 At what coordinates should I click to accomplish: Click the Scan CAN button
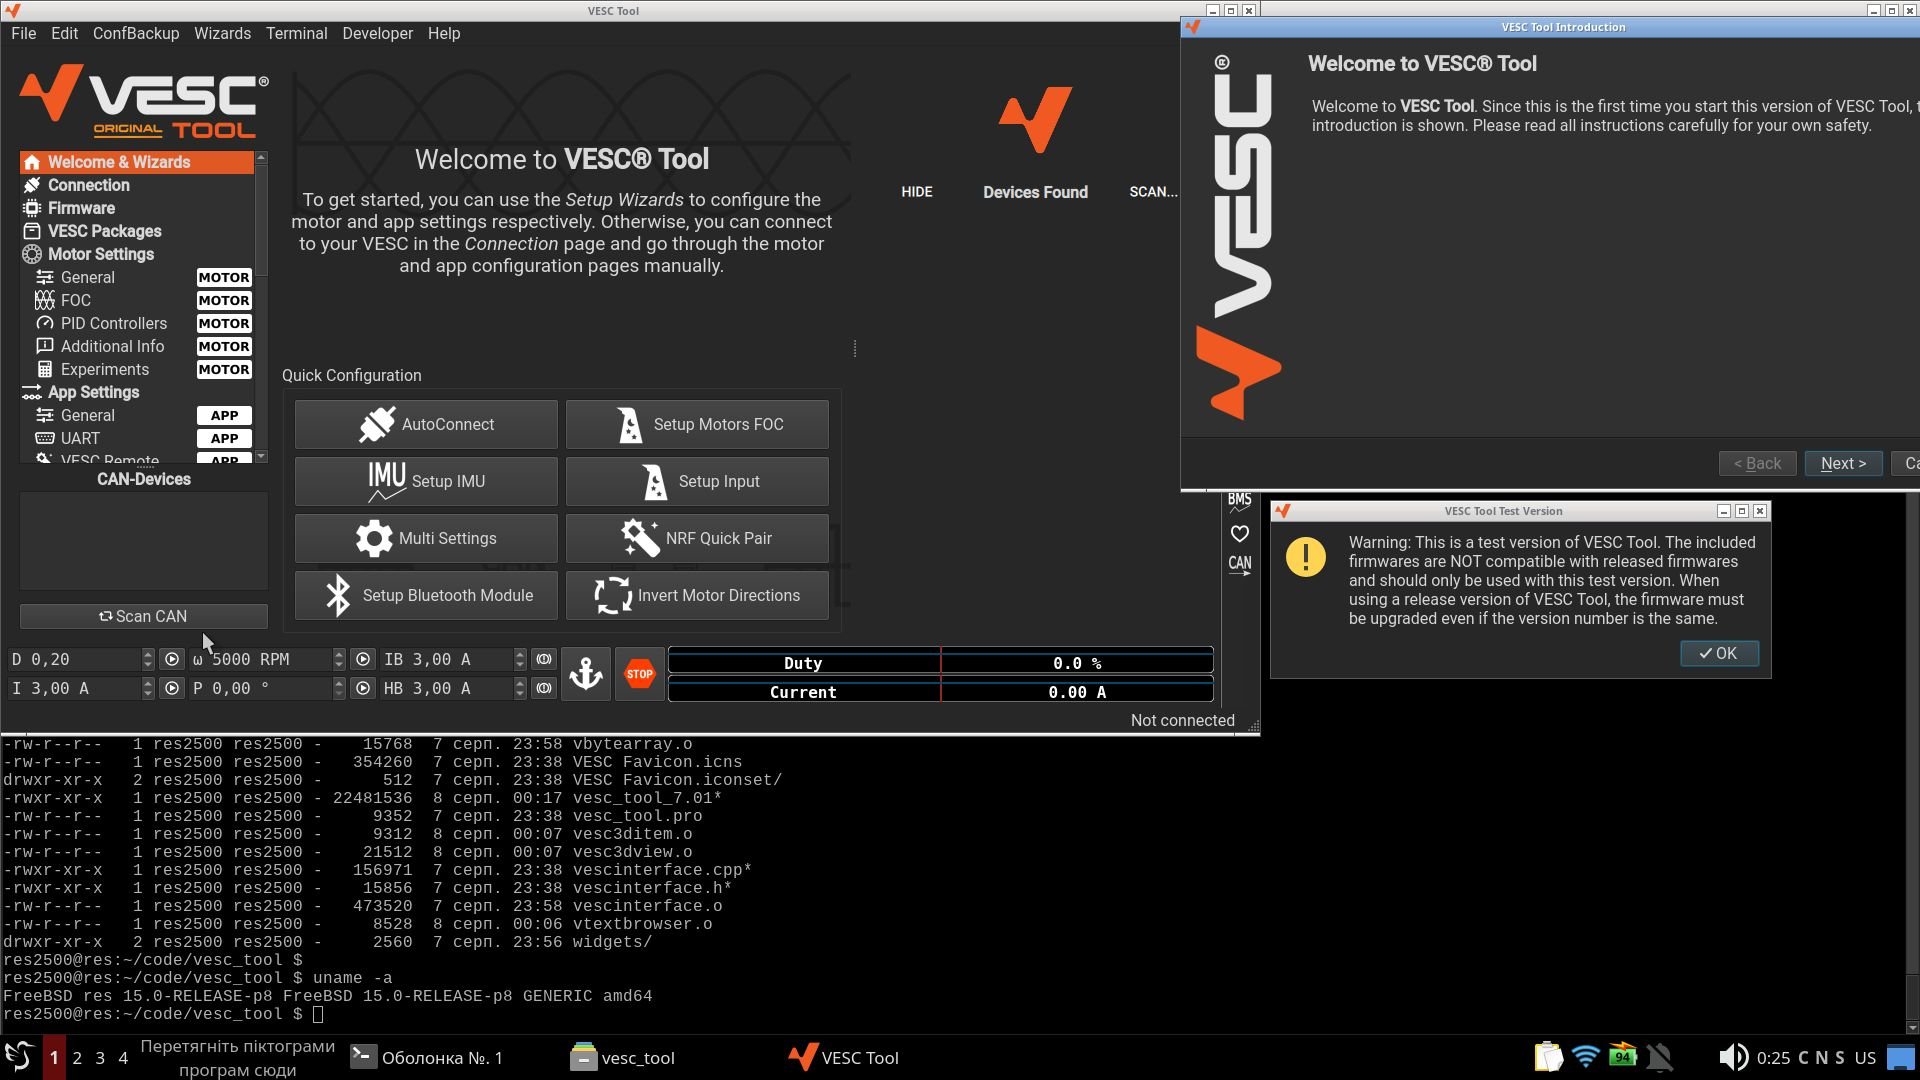[x=144, y=616]
